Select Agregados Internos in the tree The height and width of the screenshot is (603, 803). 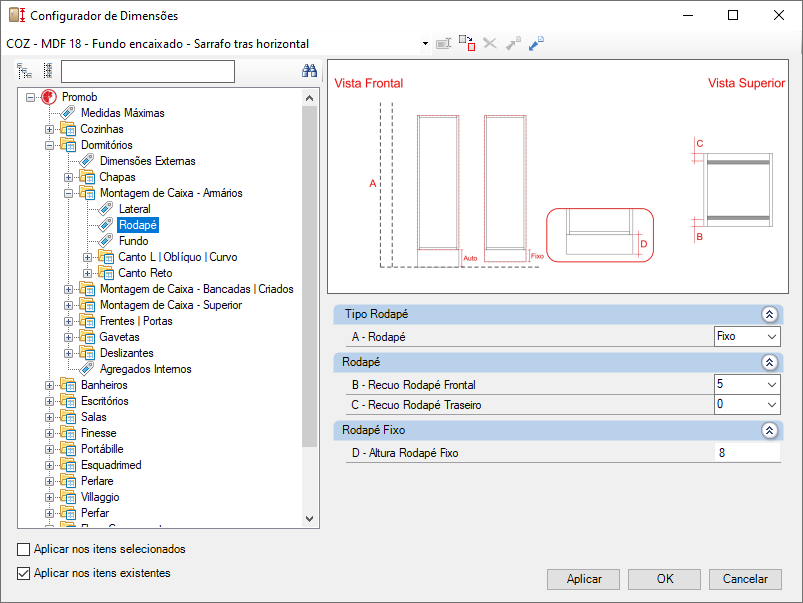tap(145, 369)
